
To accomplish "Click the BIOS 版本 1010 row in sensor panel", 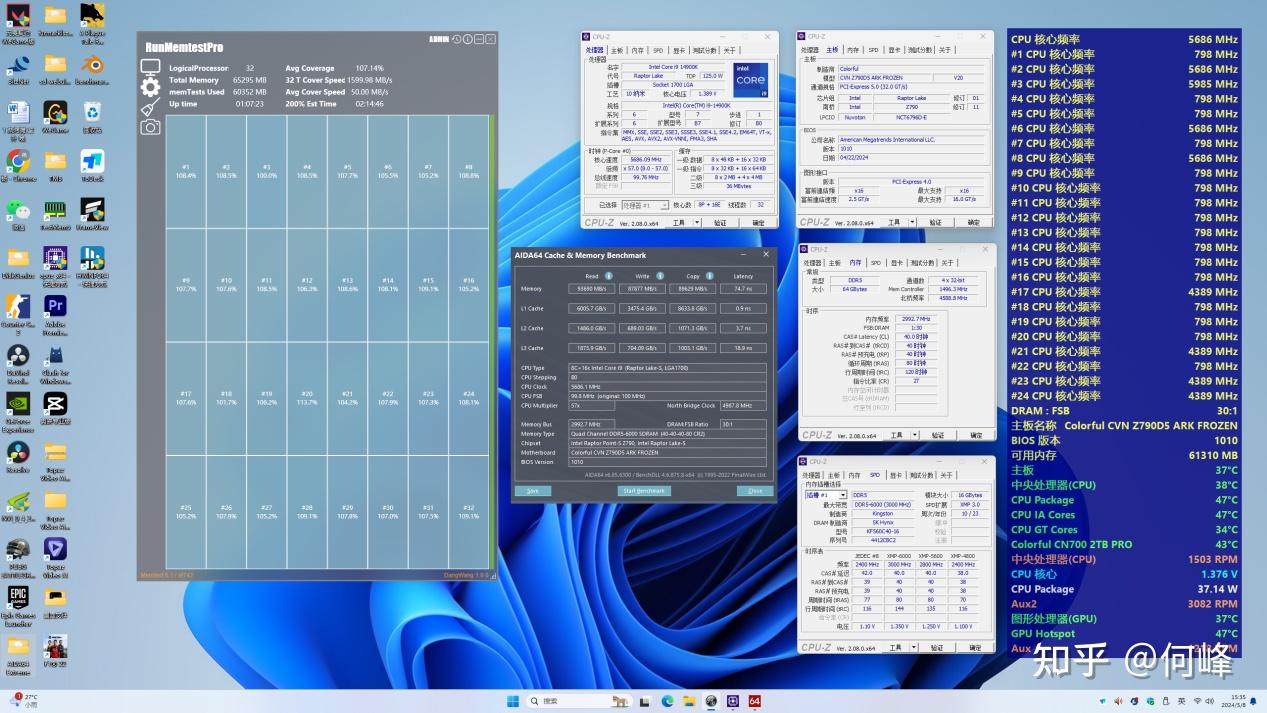I will click(1124, 440).
